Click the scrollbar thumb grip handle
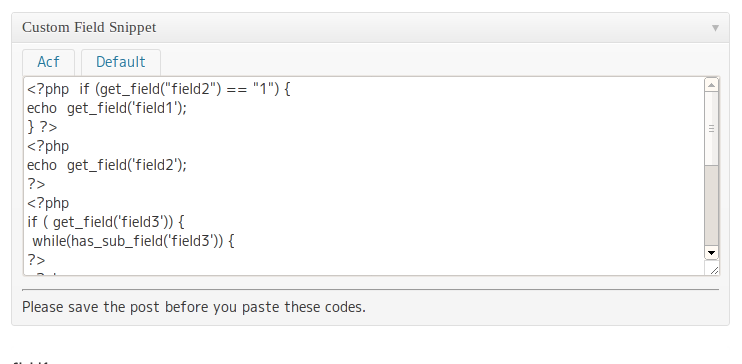 711,129
